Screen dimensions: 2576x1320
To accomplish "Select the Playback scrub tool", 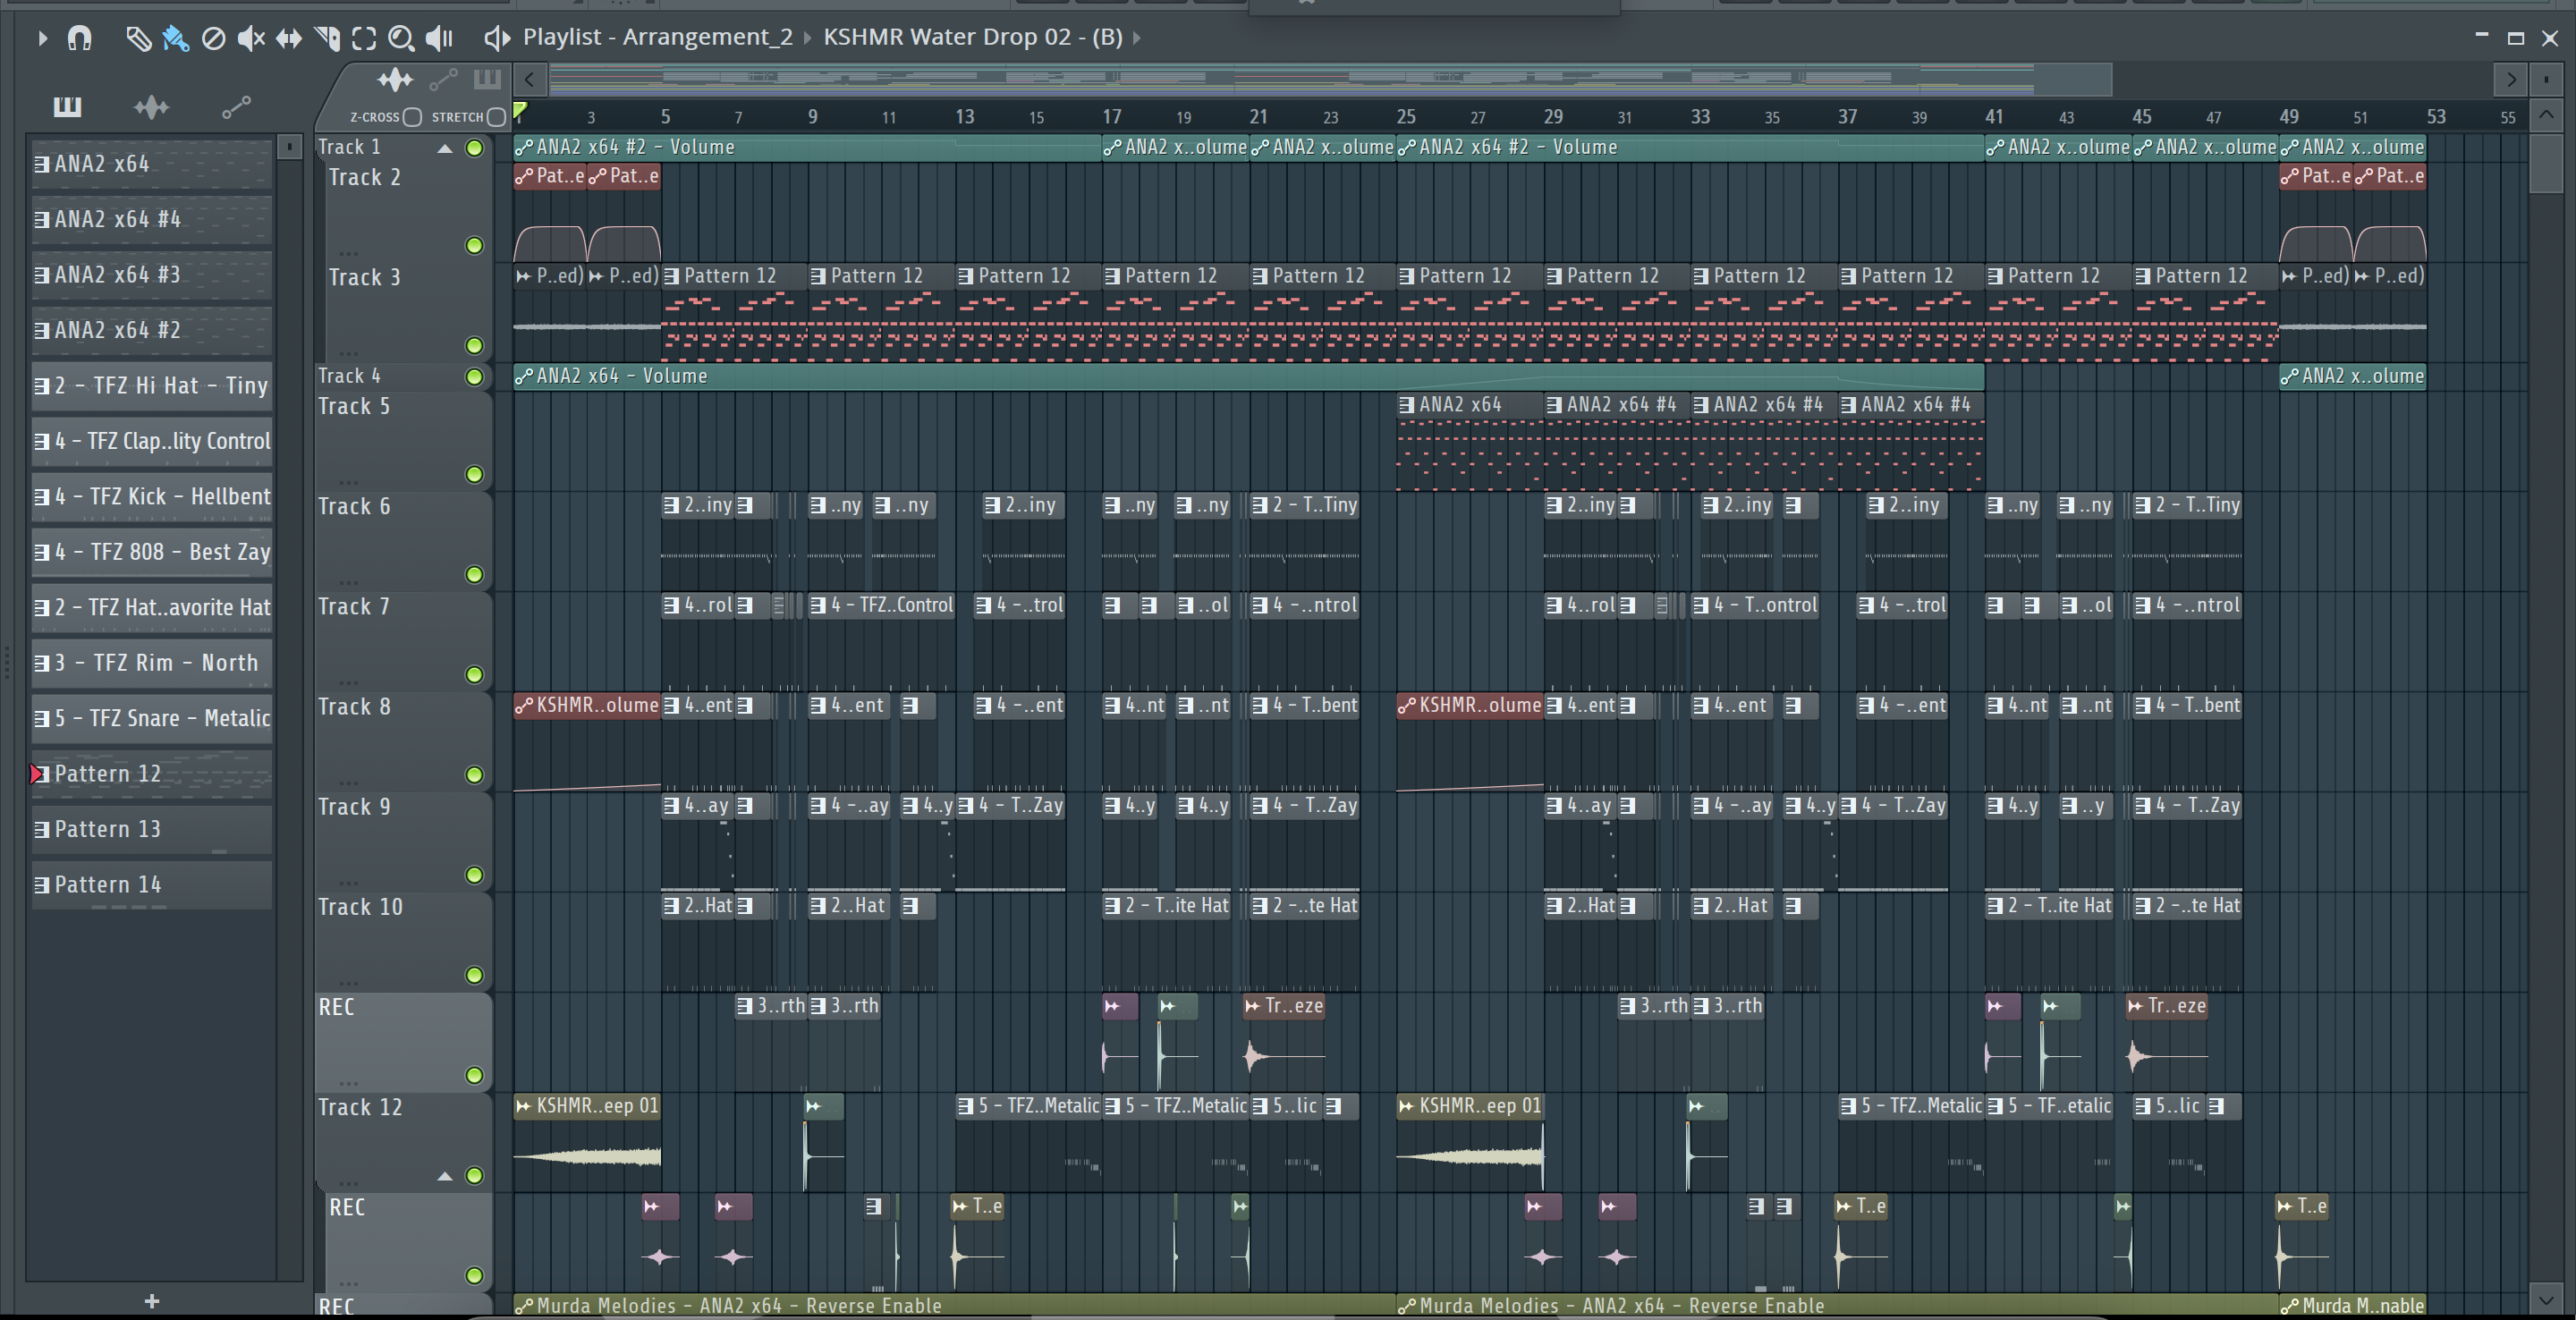I will coord(439,38).
